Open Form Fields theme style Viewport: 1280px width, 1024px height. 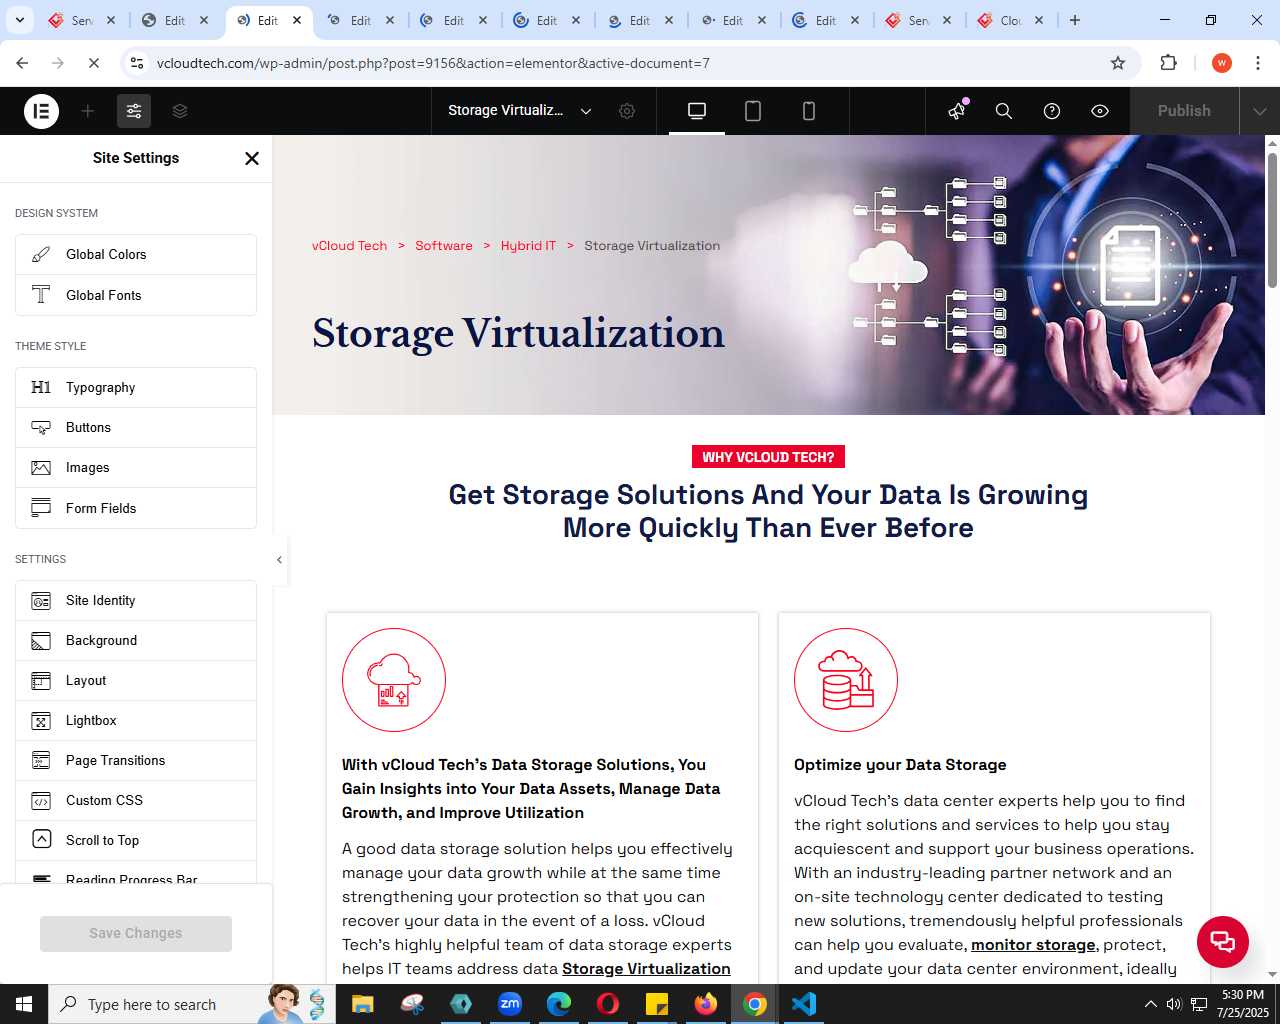[x=136, y=508]
